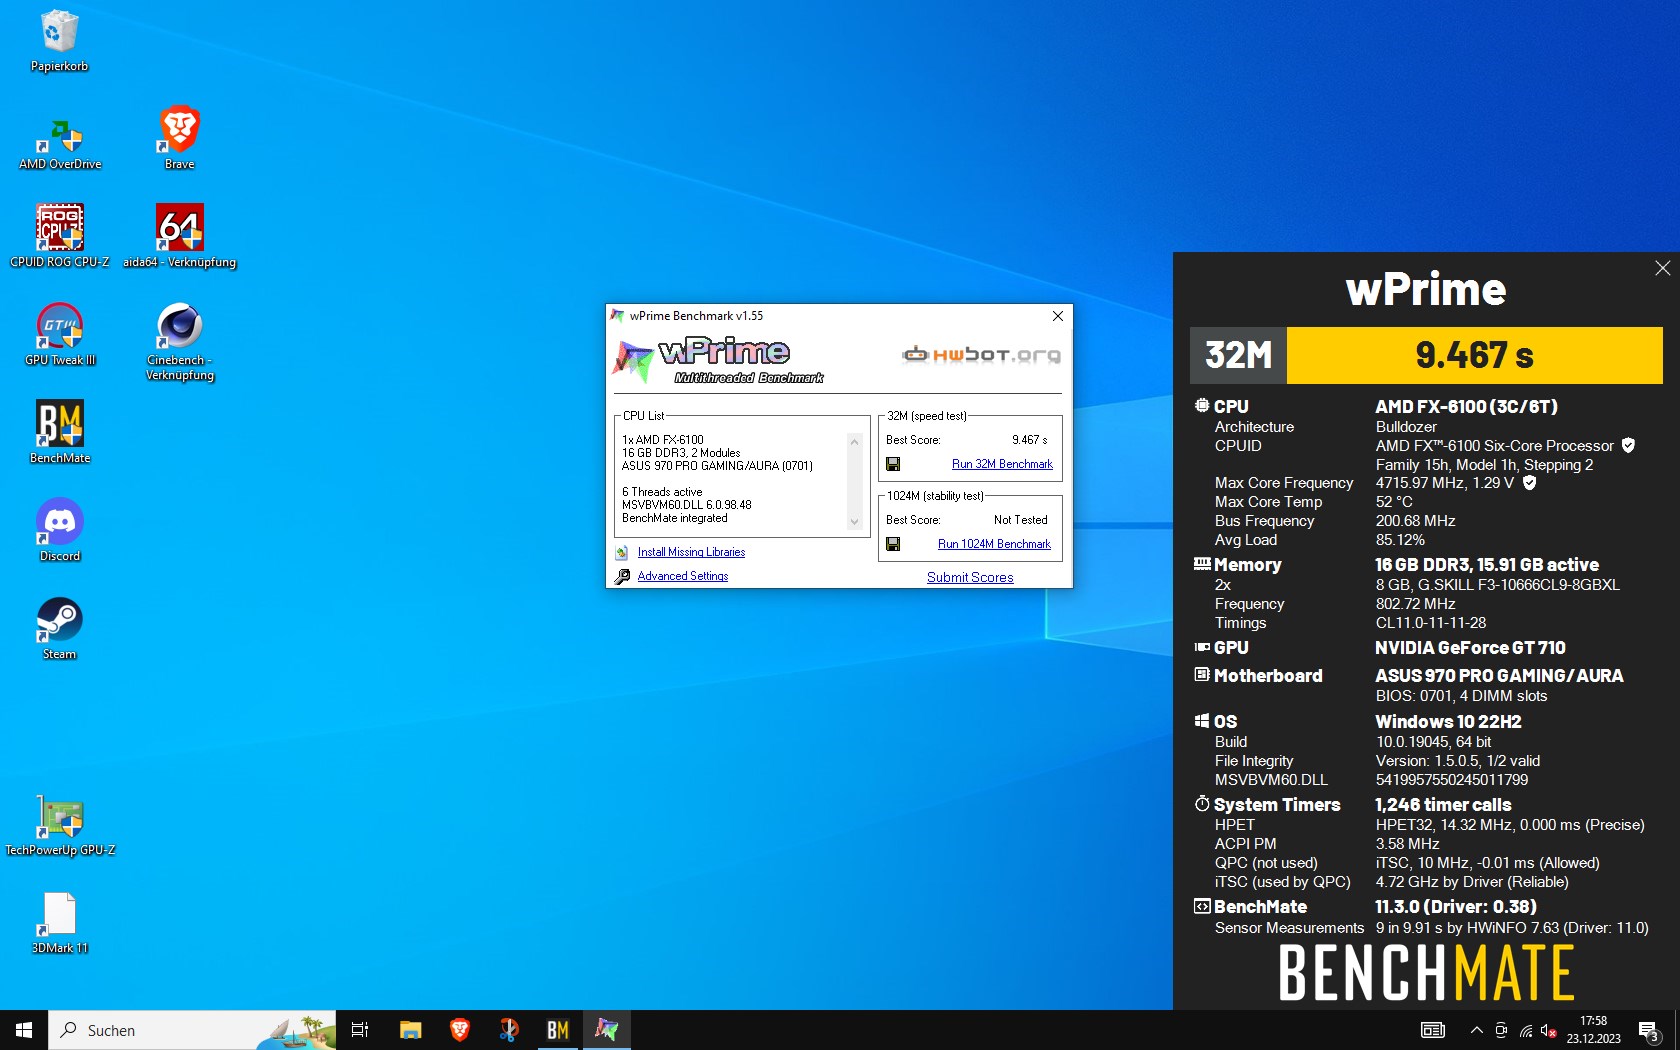Click the 4715.97 MHz, 1.29 V value
The image size is (1680, 1050).
pyautogui.click(x=1445, y=483)
